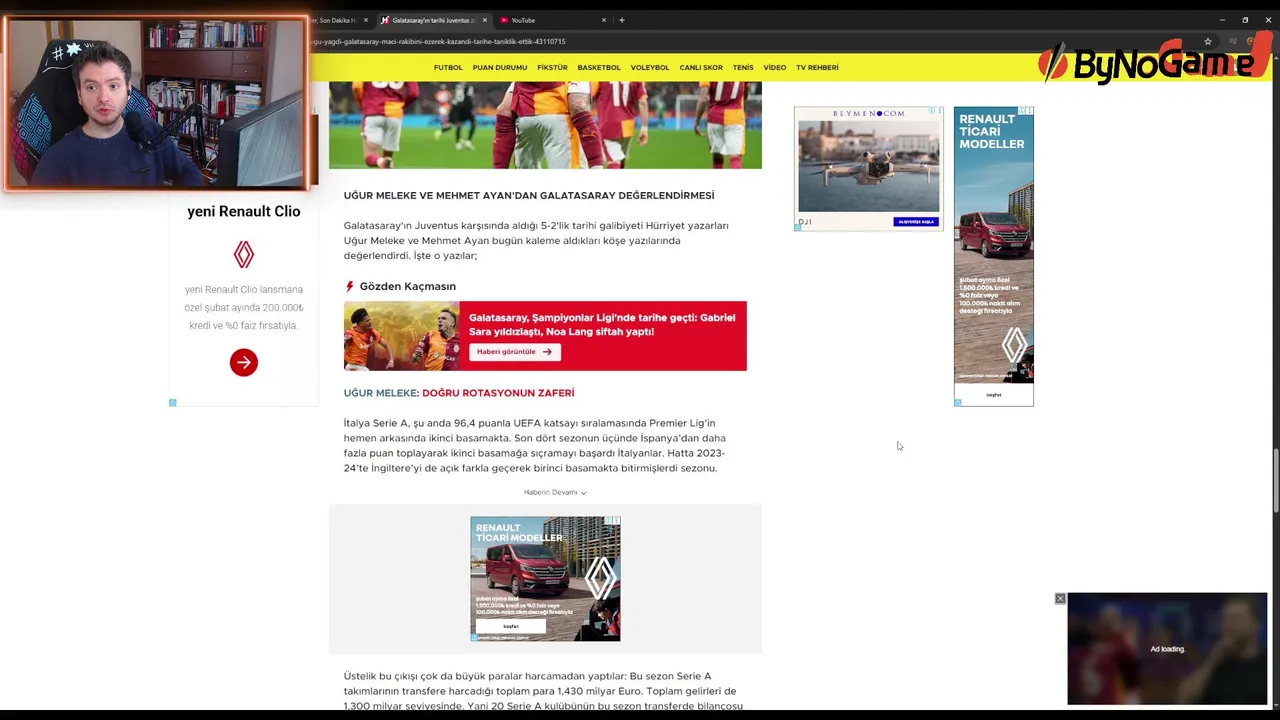Click 'keşfet' button in in-article Renault ad

point(511,627)
